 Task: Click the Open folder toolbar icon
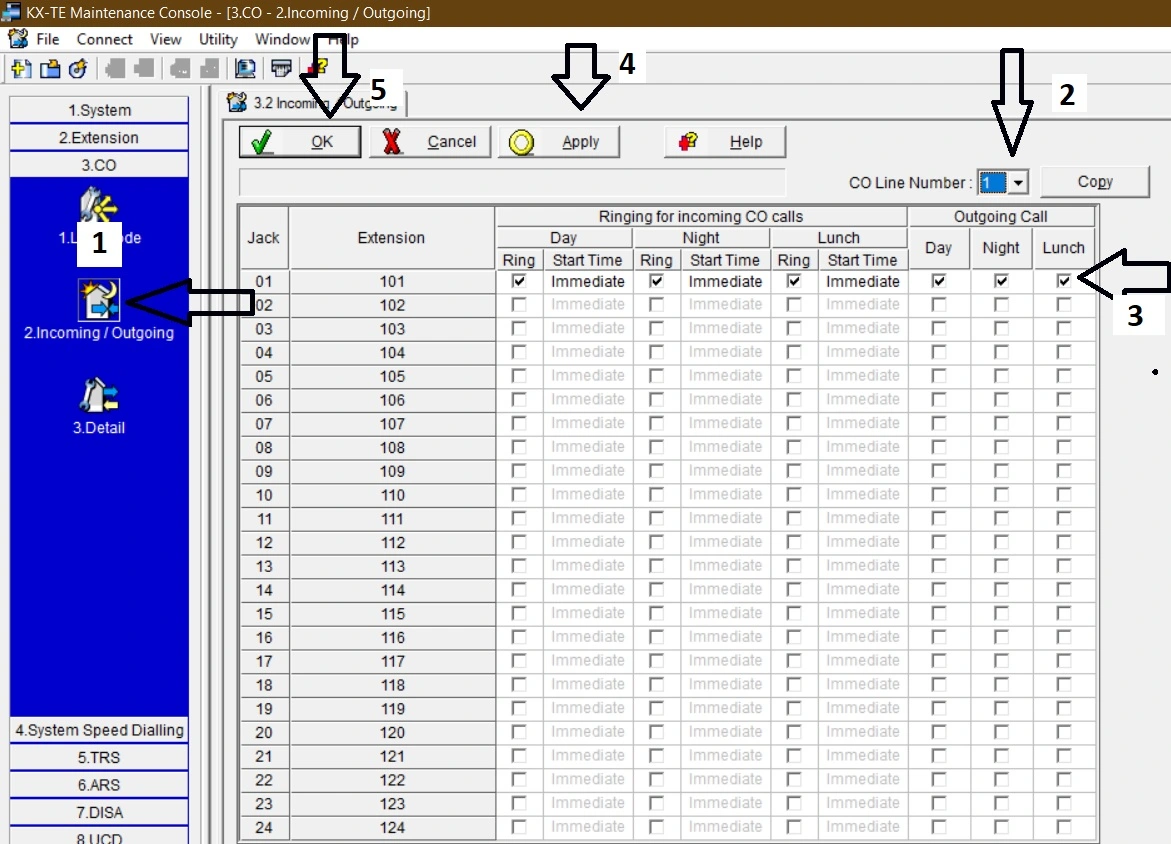[49, 68]
